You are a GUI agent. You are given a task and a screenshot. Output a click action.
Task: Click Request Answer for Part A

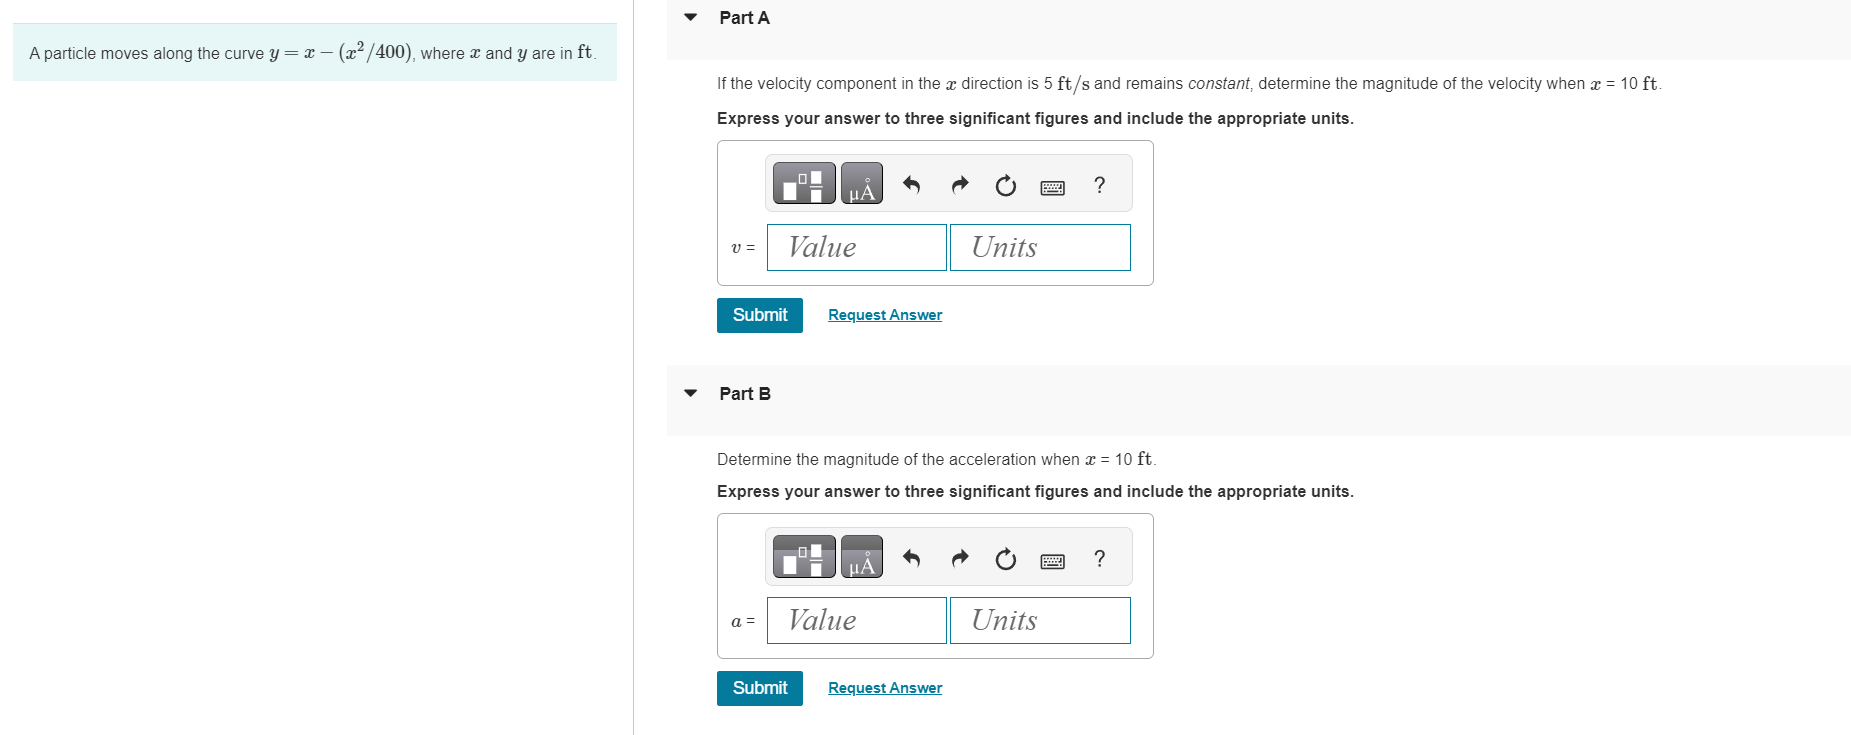coord(884,315)
